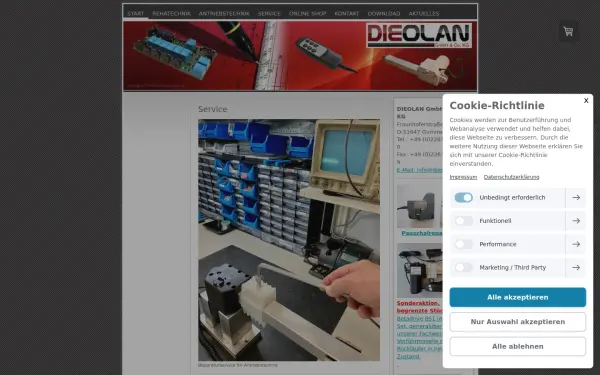Toggle the Unbedingt erforderlich switch
Screen dimensions: 600x375
pyautogui.click(x=463, y=197)
